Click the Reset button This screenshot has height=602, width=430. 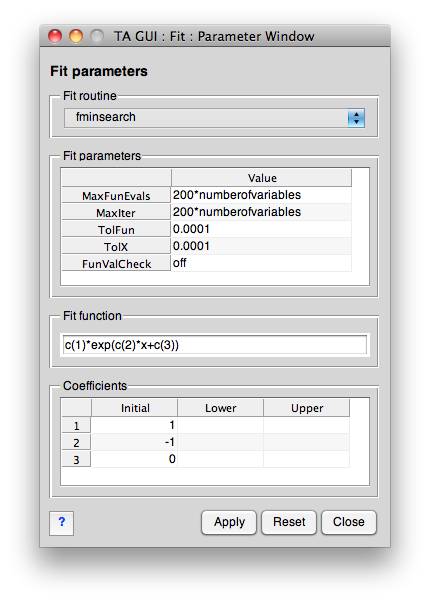pyautogui.click(x=289, y=522)
